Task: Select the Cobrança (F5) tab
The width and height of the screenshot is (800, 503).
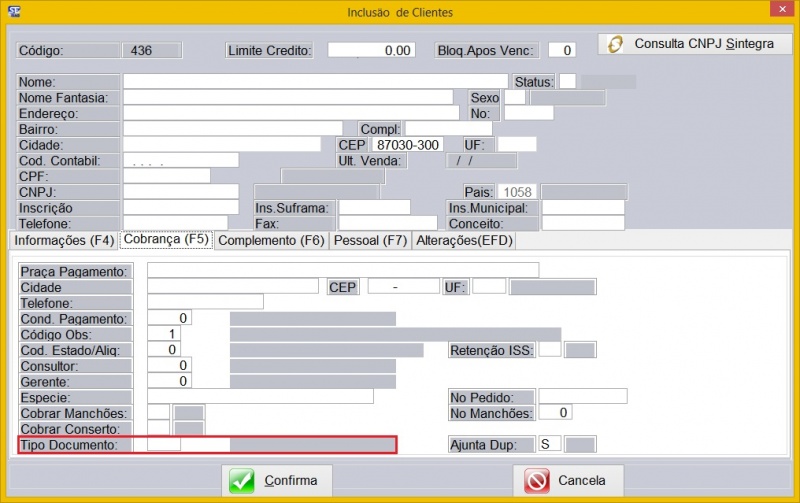Action: pos(166,240)
